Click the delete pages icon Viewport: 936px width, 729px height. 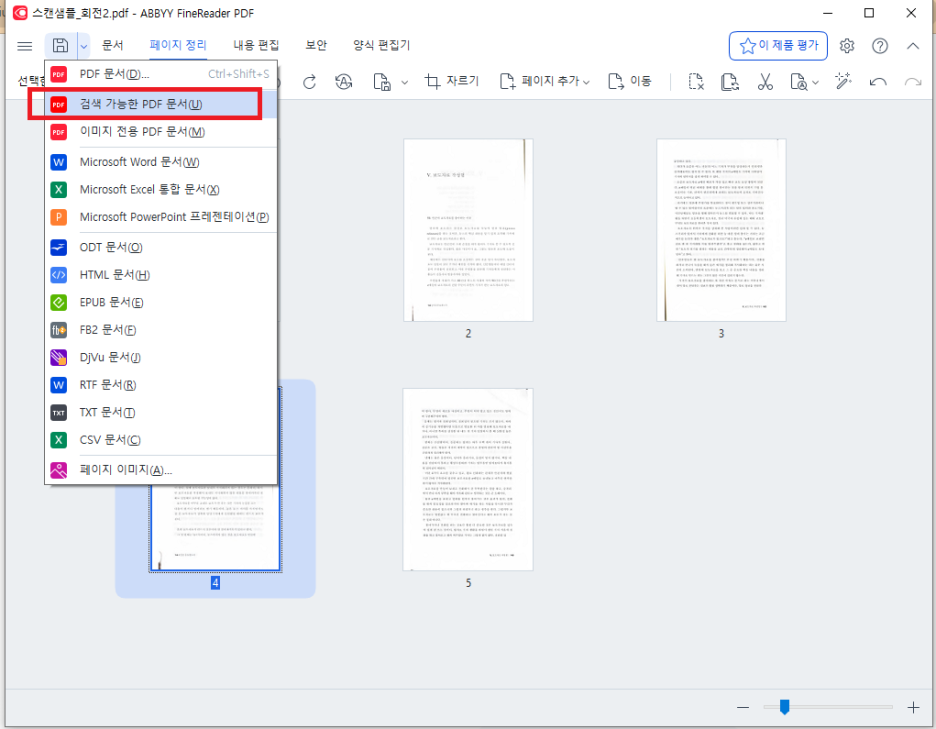pyautogui.click(x=696, y=82)
